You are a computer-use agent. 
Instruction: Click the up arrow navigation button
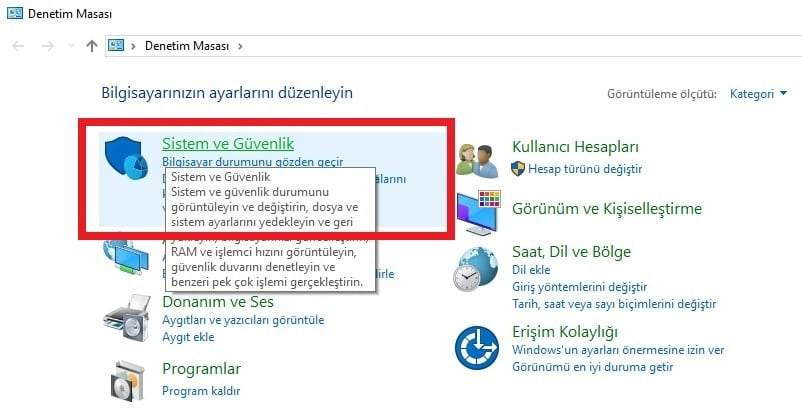92,46
